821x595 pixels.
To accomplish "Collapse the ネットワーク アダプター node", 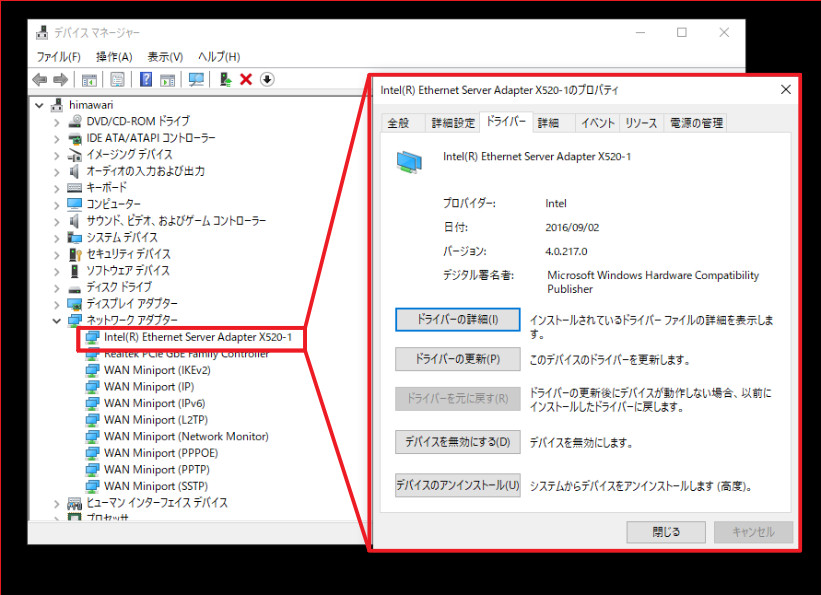I will (57, 320).
